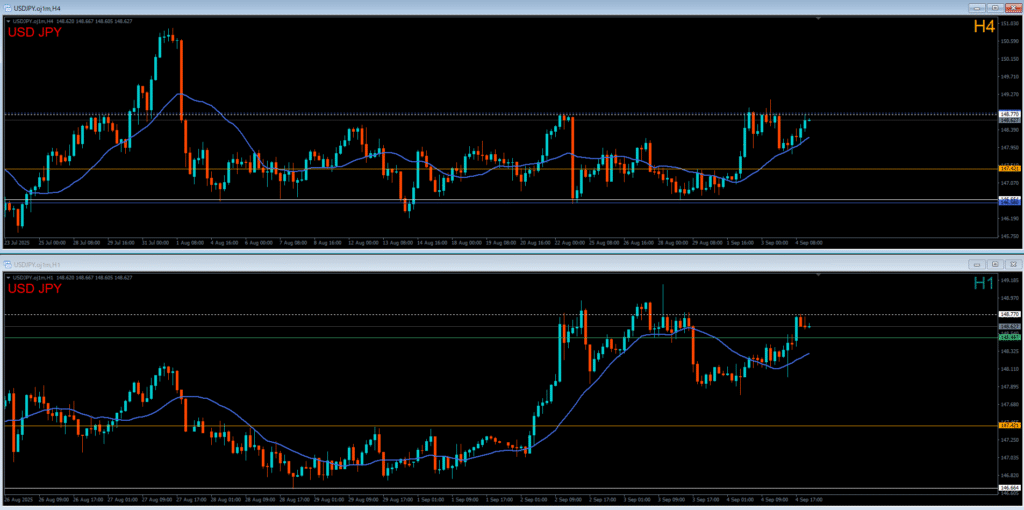Expand the one-click trading arrow in H1 chart
Screen dimensions: 1024x510
coord(8,278)
